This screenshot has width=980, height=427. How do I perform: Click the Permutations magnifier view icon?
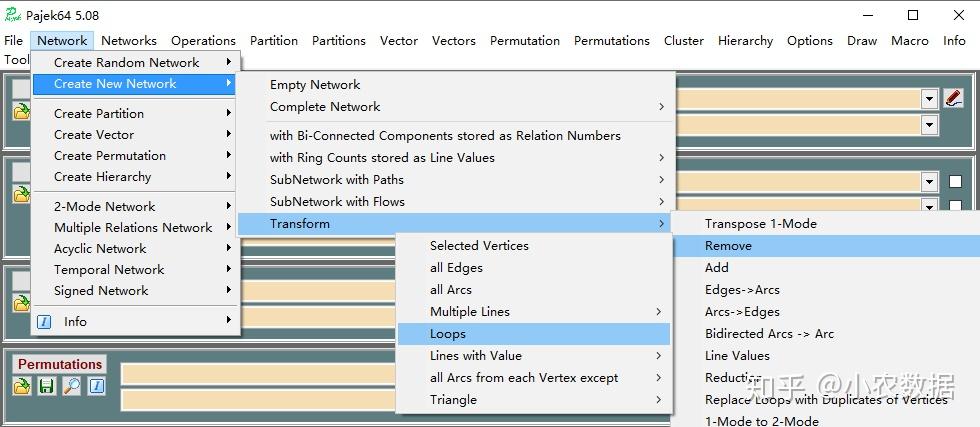click(x=71, y=386)
